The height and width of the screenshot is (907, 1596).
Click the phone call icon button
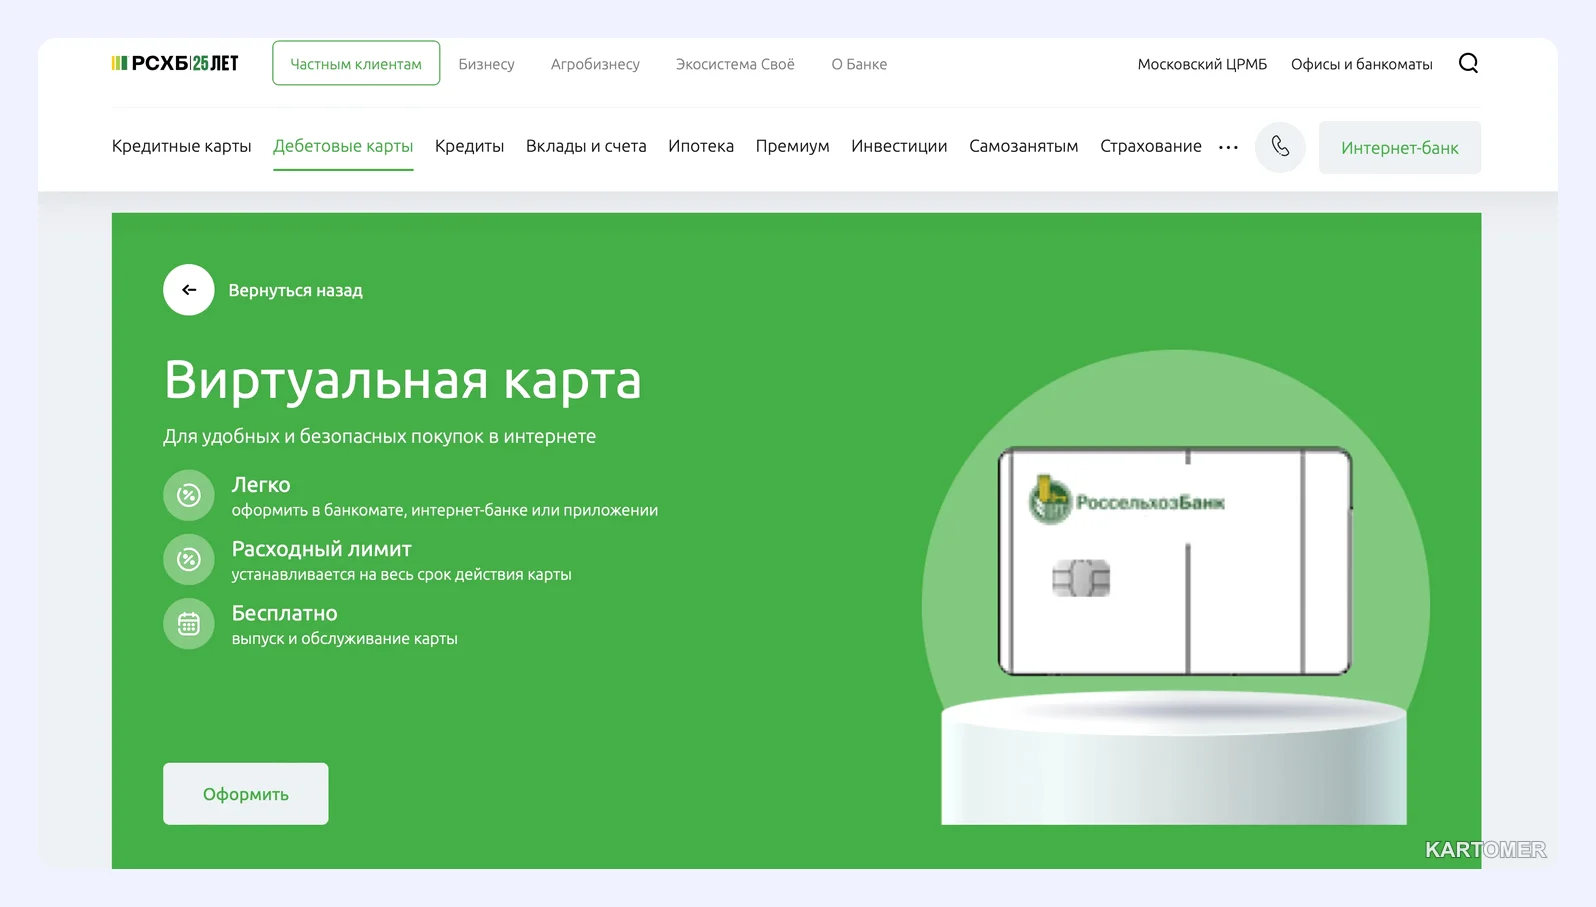tap(1280, 147)
